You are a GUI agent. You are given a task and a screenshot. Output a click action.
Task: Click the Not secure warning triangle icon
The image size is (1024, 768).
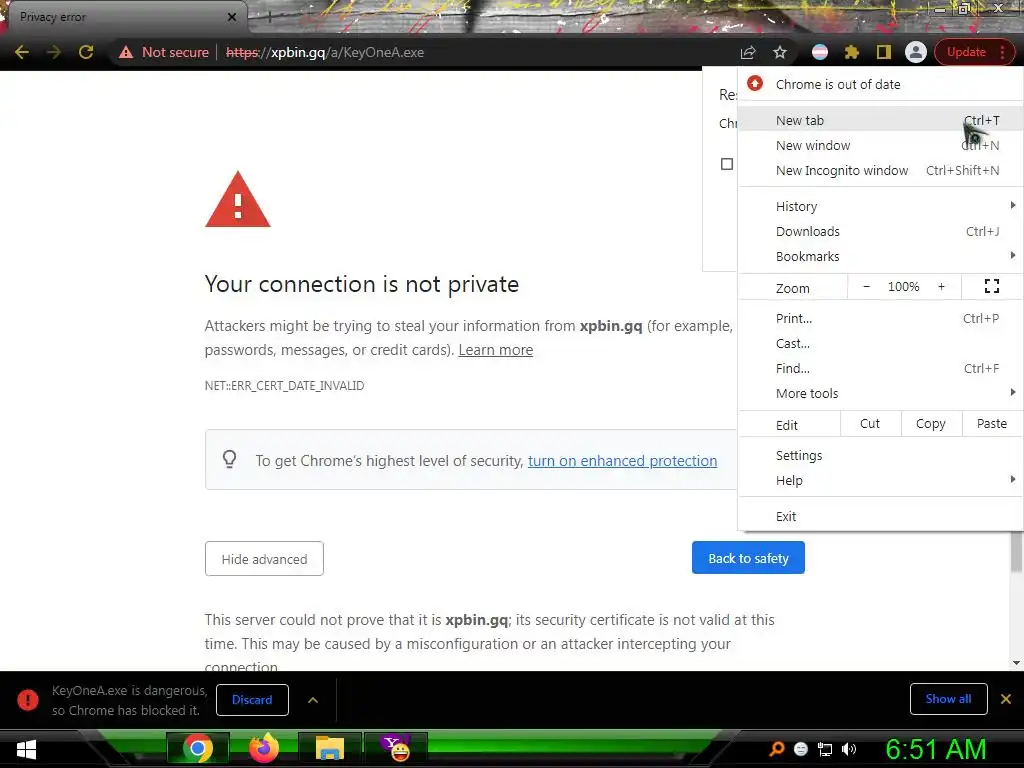click(x=126, y=52)
